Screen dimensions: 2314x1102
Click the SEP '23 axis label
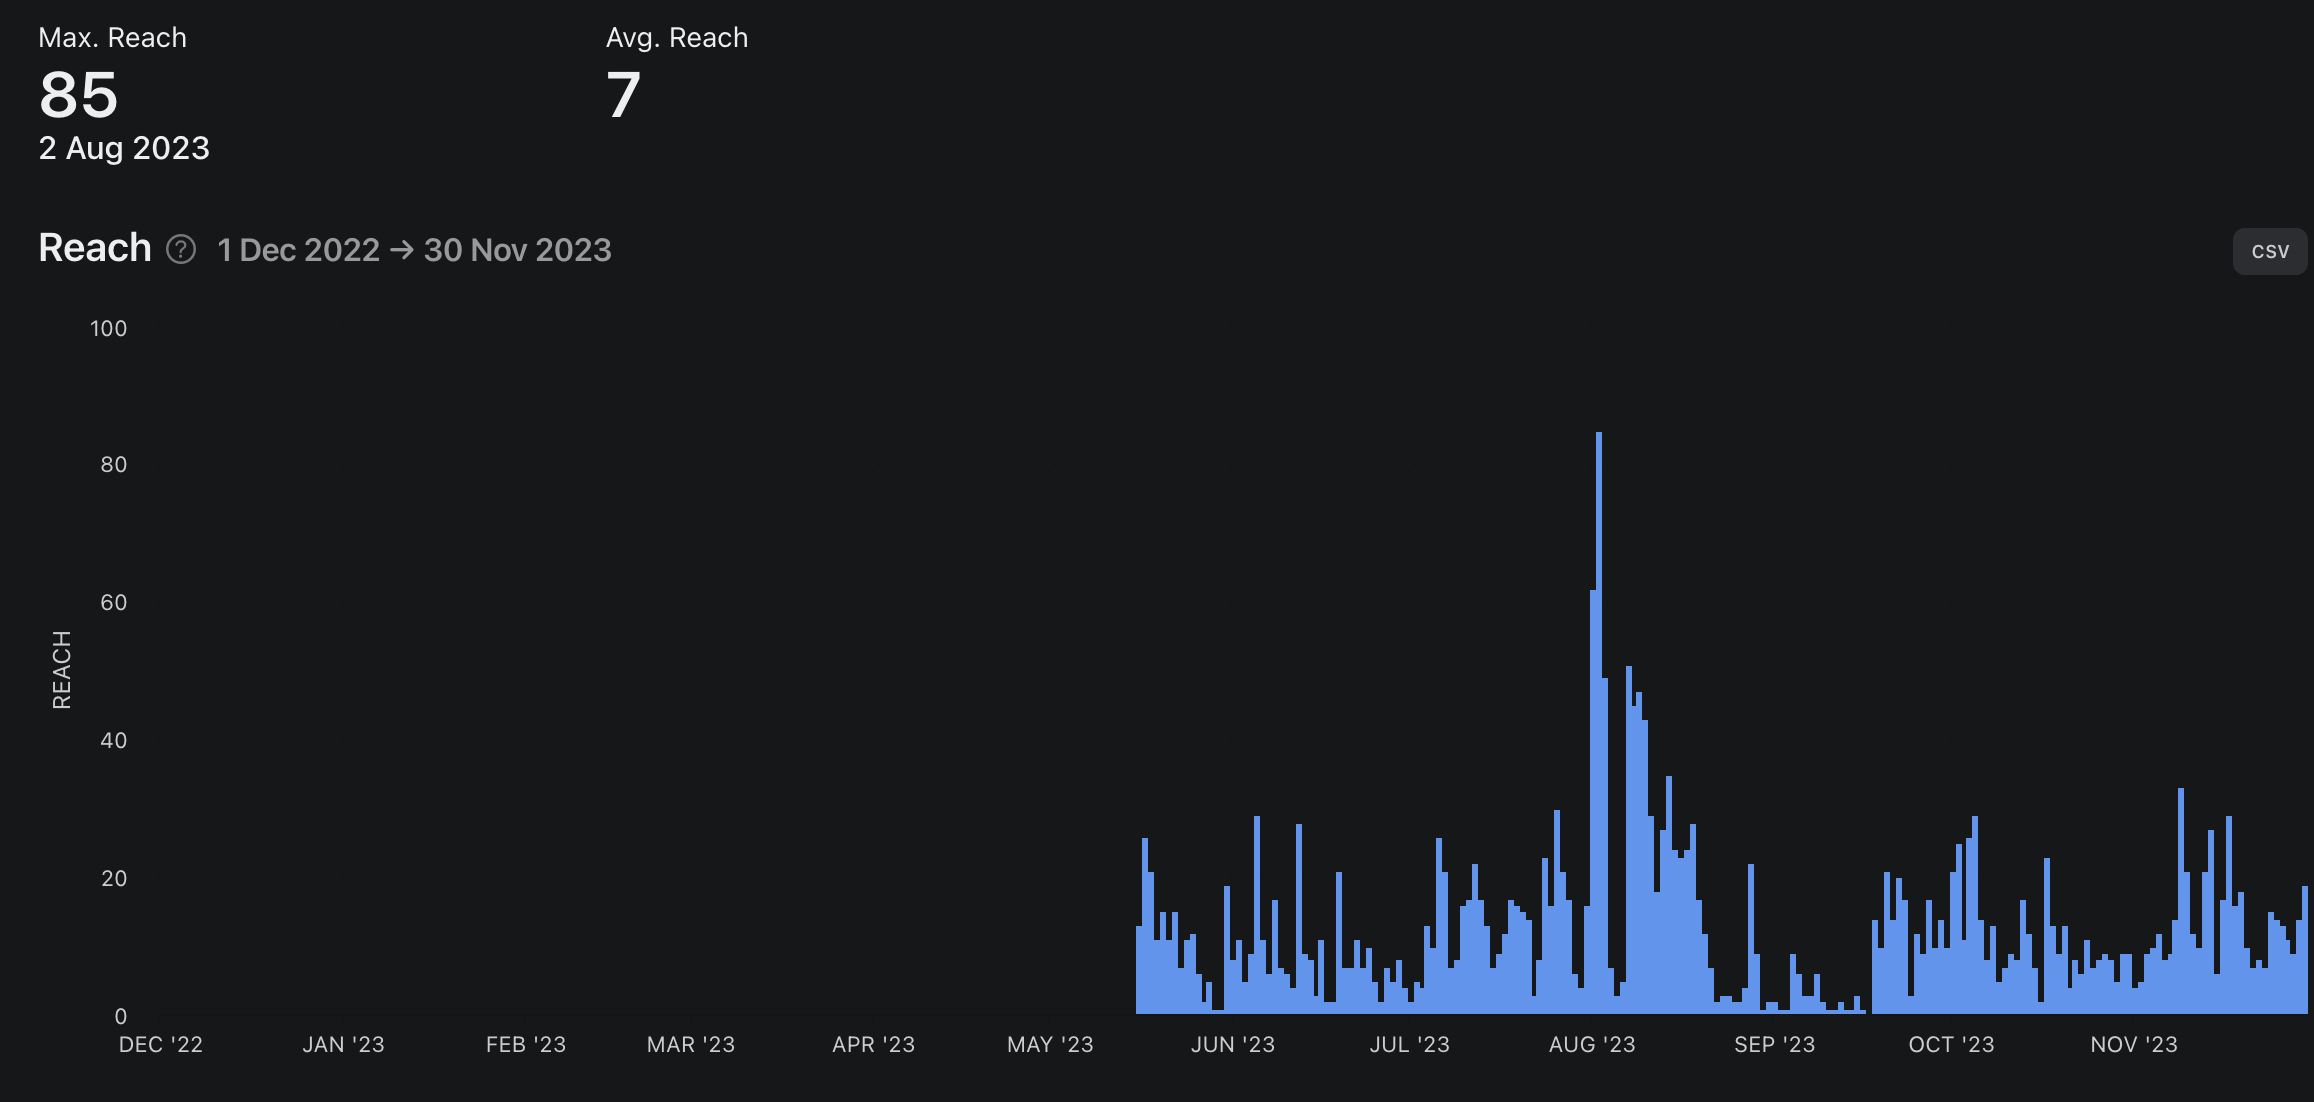coord(1774,1045)
